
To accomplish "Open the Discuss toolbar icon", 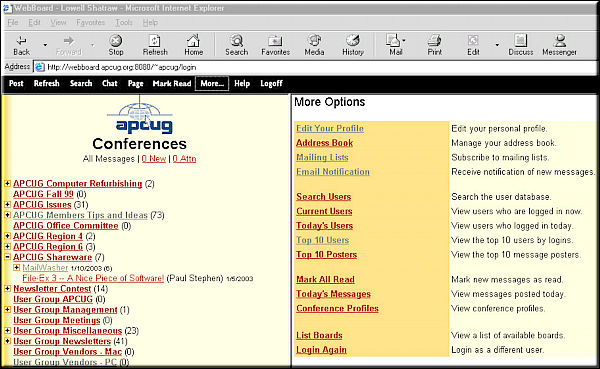I will coord(520,45).
